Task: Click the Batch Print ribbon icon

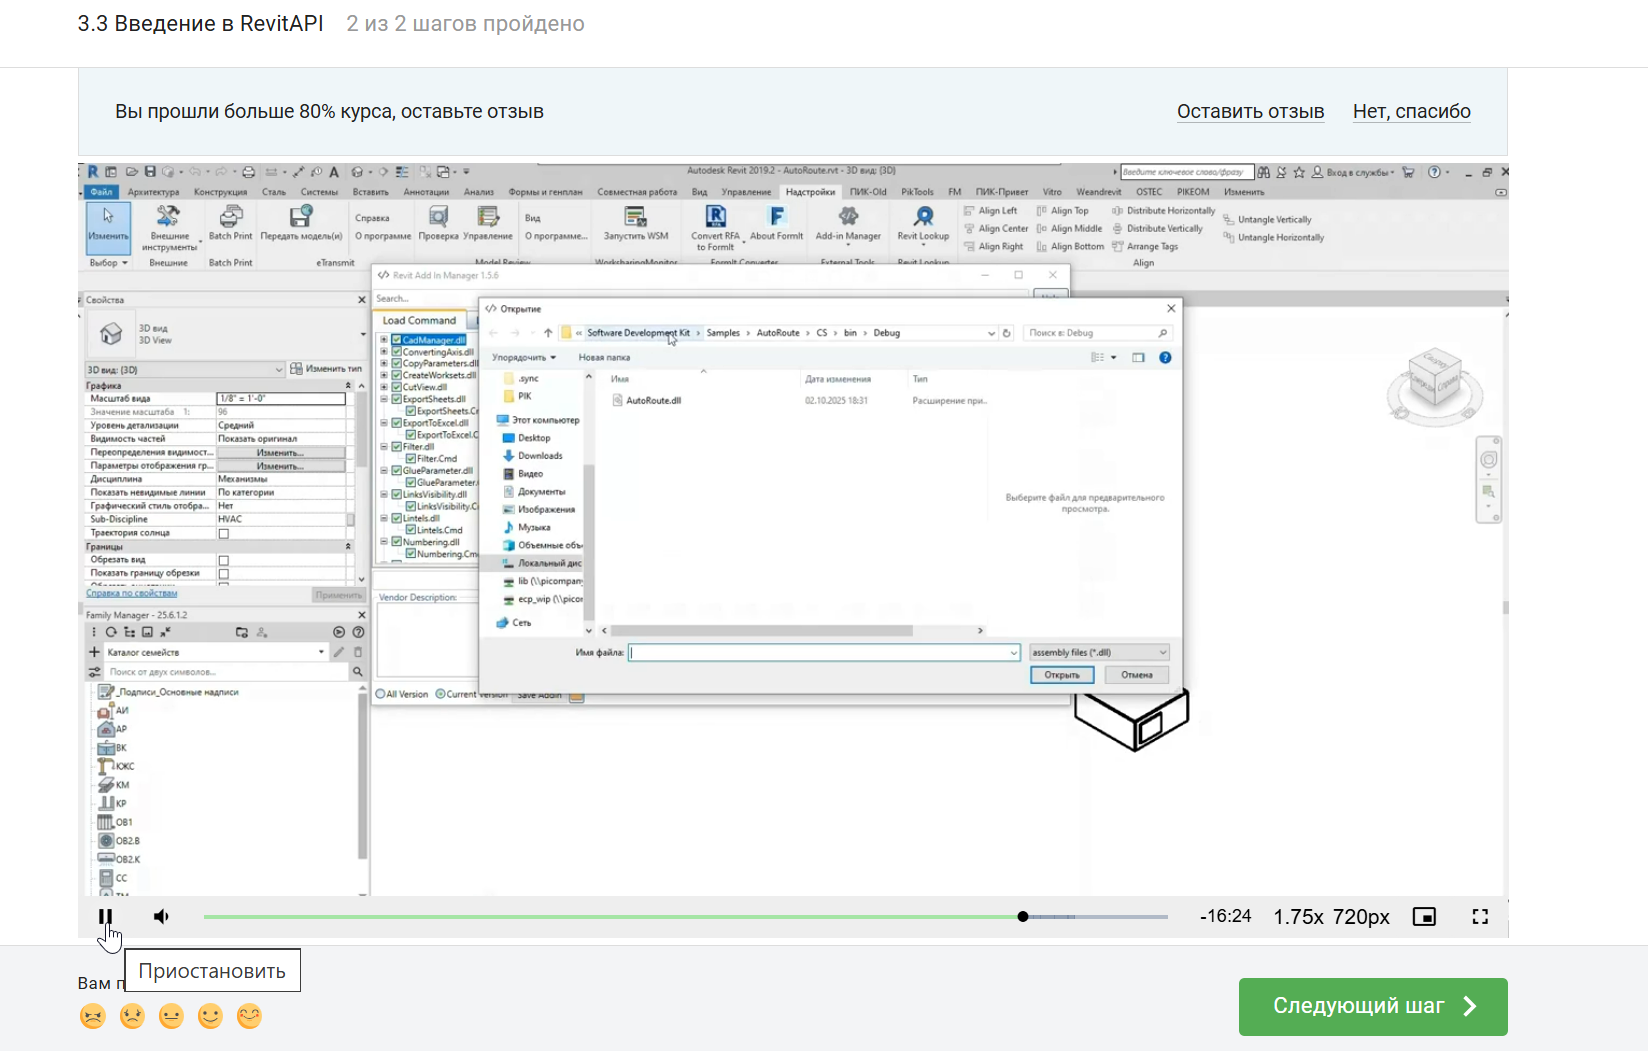Action: point(231,222)
